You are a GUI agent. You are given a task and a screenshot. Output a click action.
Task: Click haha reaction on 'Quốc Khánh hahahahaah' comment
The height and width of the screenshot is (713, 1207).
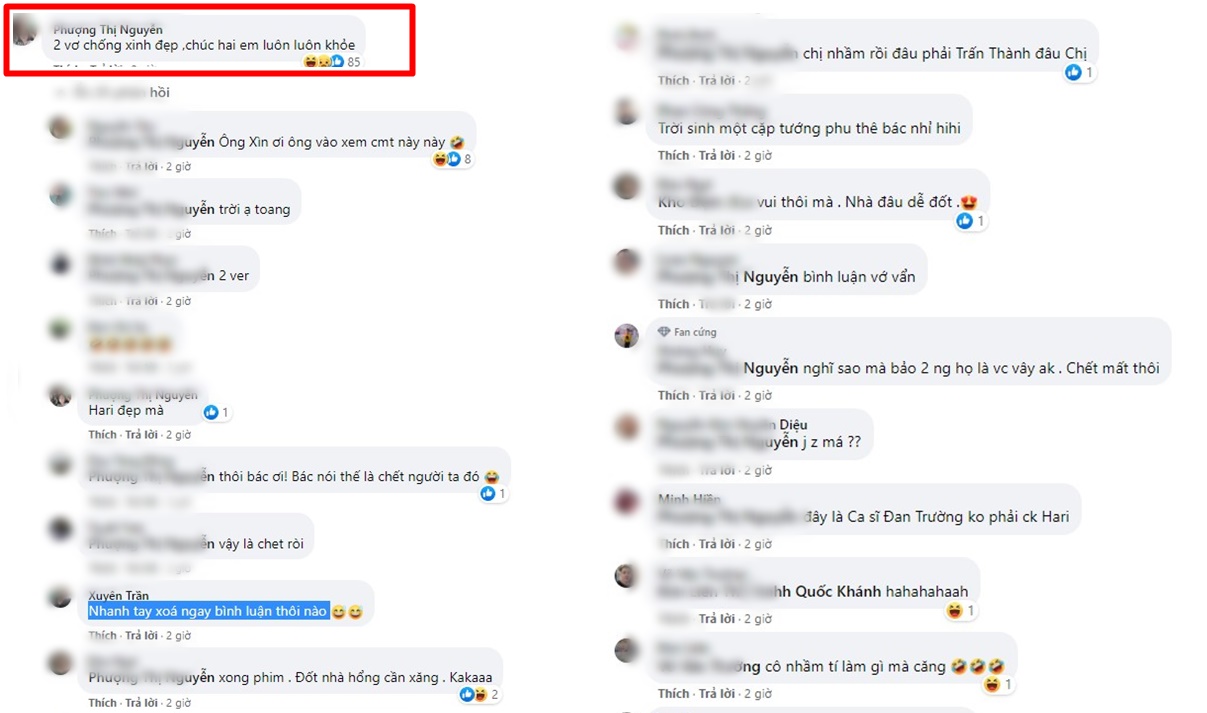954,610
